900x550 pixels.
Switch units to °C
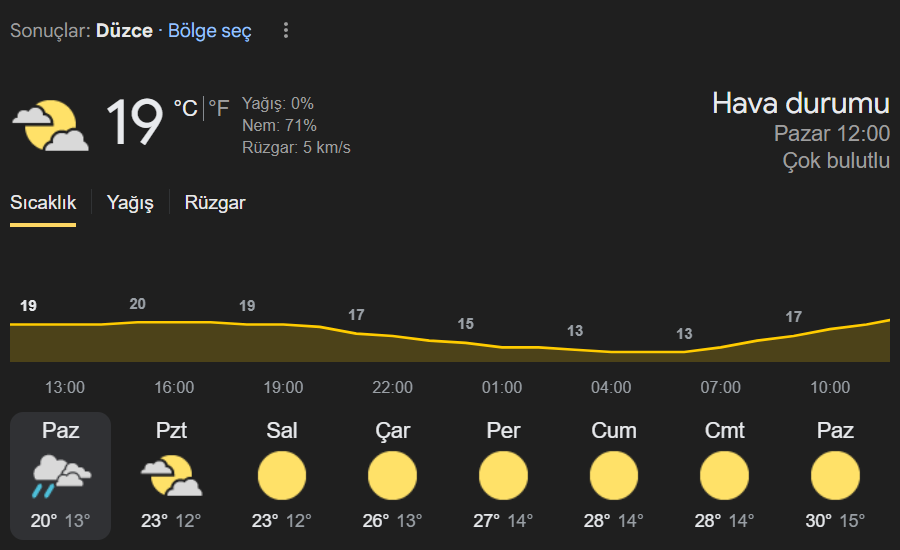coord(185,108)
